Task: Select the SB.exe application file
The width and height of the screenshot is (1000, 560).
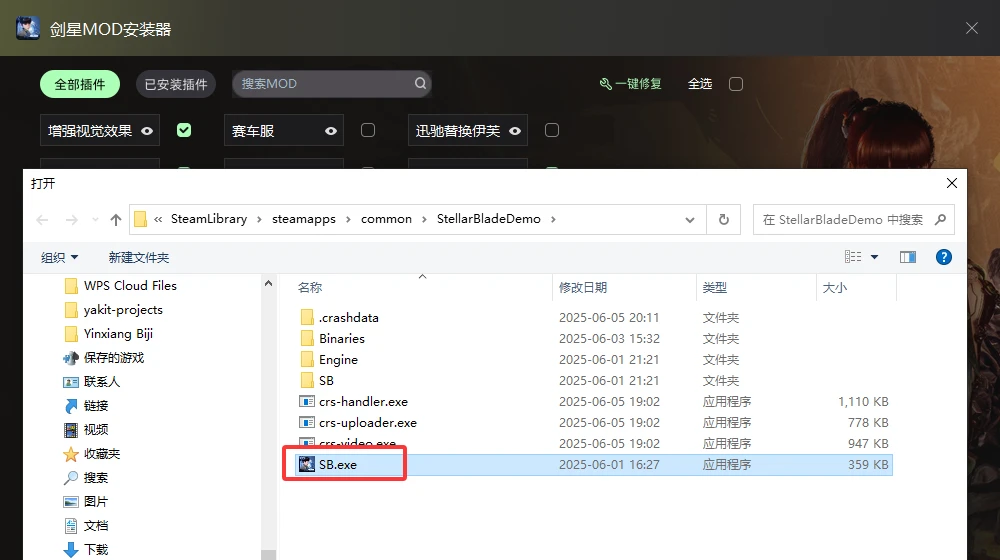Action: [x=340, y=465]
